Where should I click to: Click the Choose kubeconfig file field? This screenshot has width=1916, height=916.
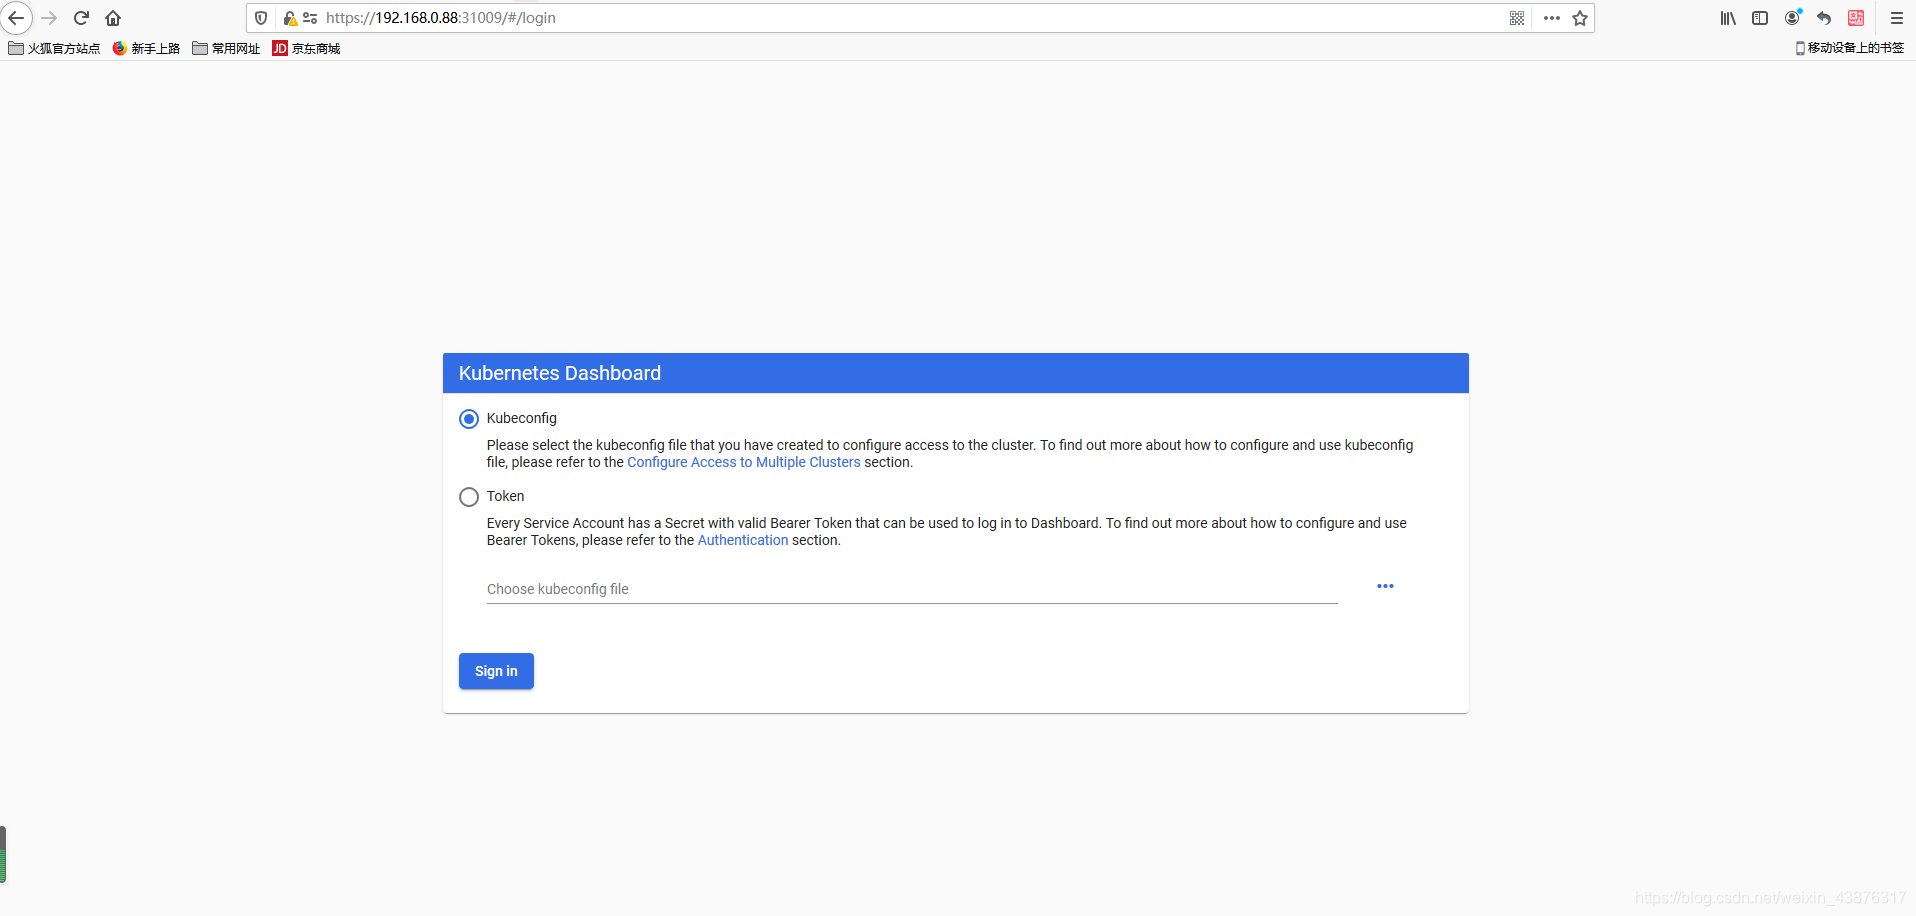tap(912, 589)
